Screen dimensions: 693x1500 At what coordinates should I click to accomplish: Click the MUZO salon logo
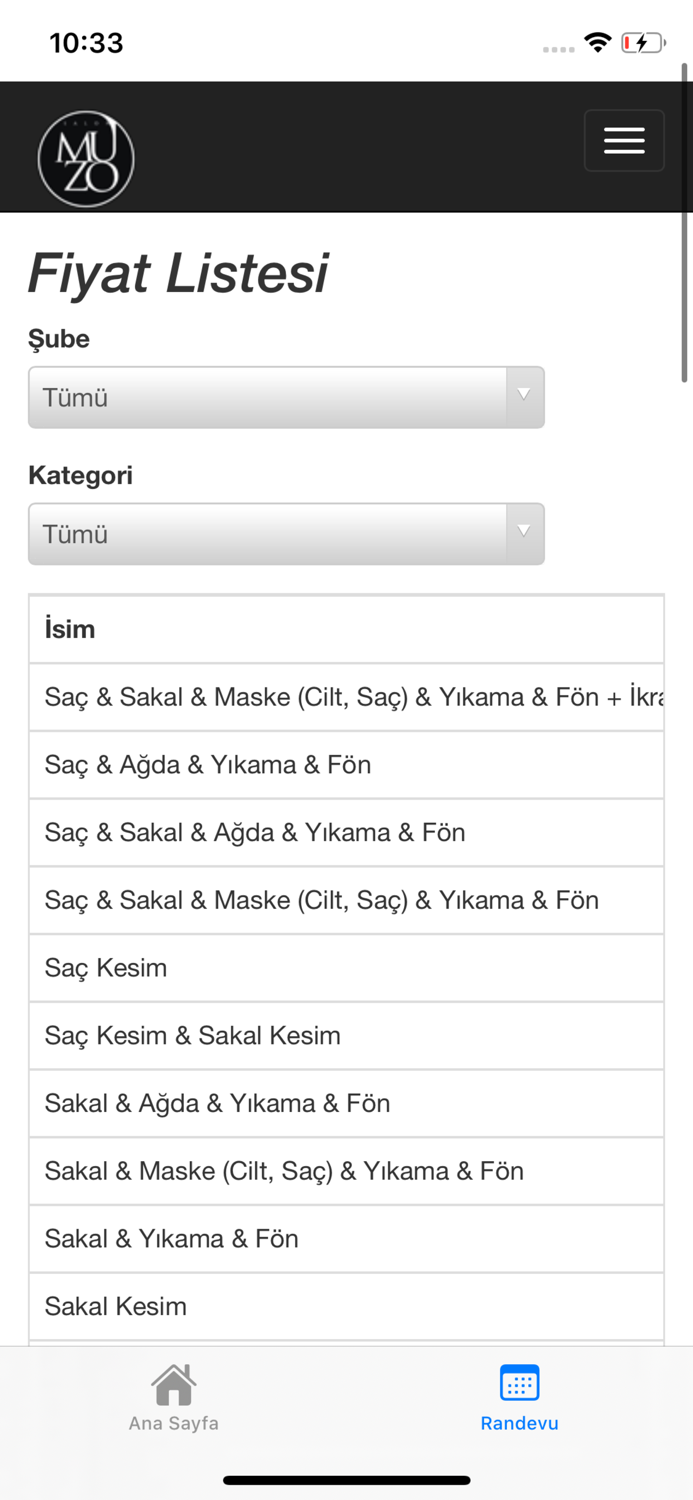click(86, 158)
